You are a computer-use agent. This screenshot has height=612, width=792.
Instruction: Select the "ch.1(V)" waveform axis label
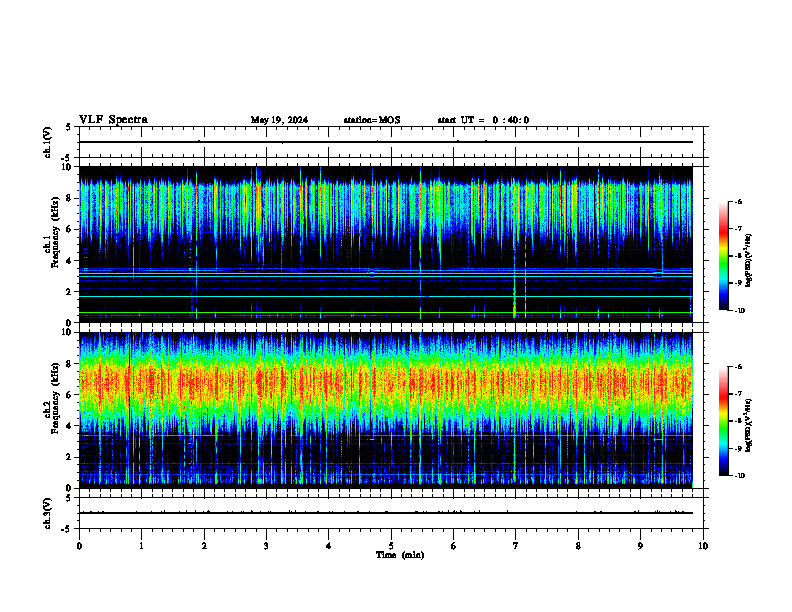point(47,142)
